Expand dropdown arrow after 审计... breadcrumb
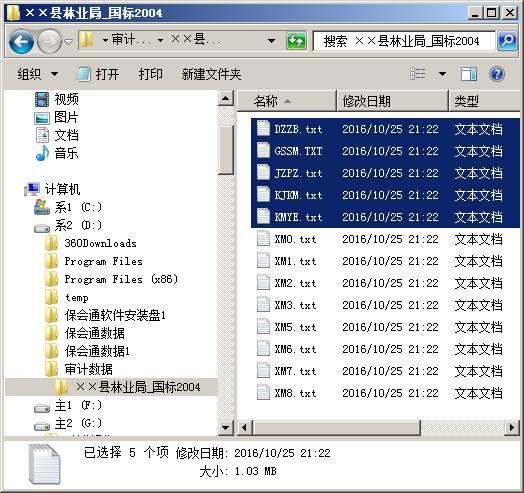The height and width of the screenshot is (493, 524). click(160, 41)
